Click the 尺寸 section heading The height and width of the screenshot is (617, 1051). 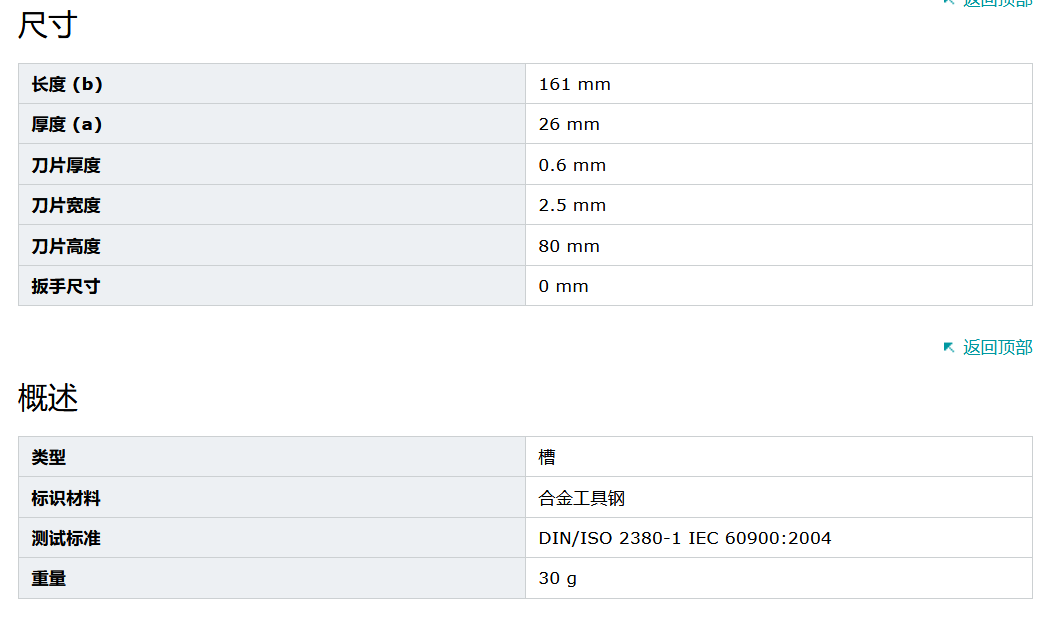[x=48, y=25]
